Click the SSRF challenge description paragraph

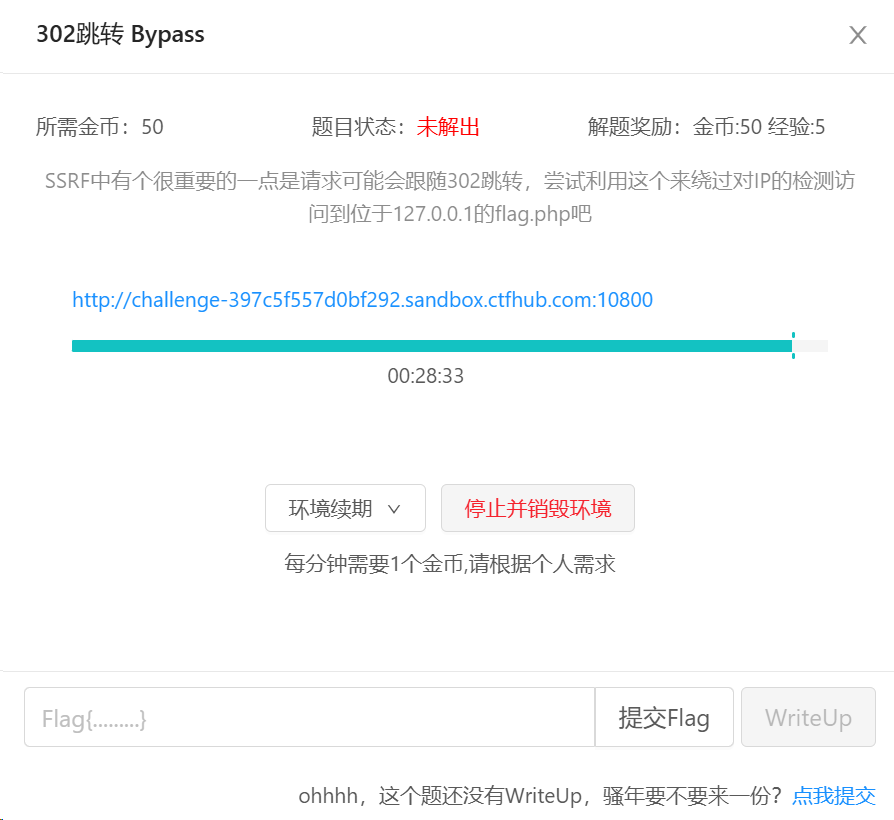(x=450, y=197)
